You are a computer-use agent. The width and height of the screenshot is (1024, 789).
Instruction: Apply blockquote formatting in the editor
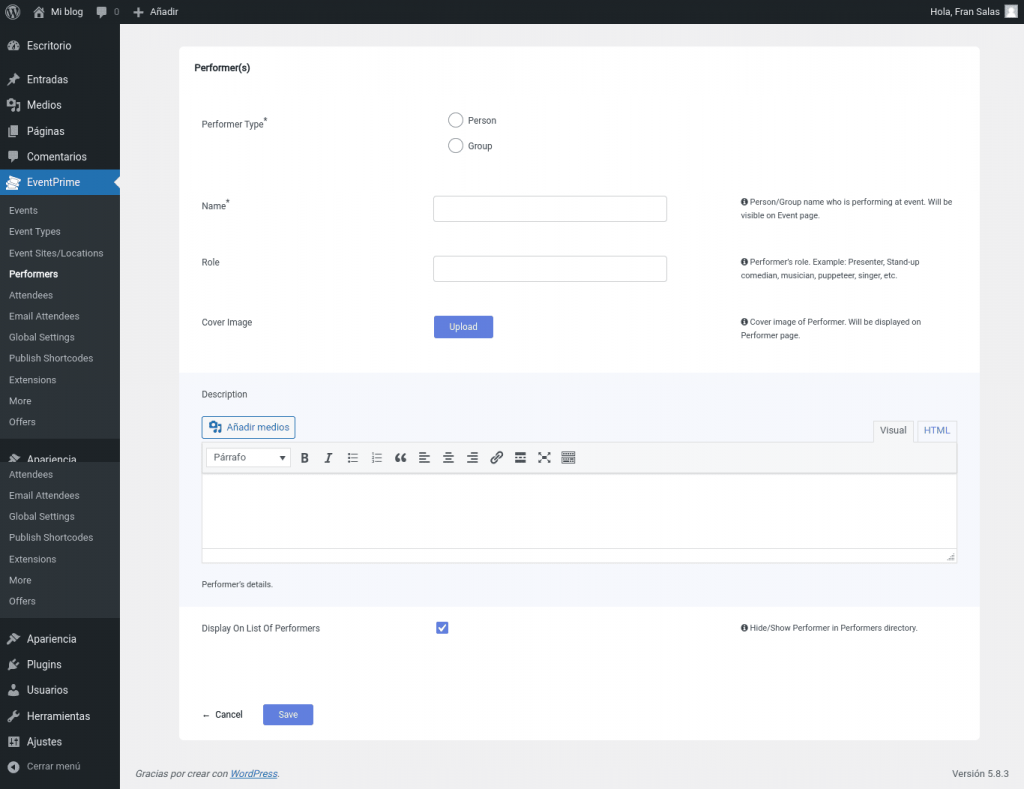point(400,458)
